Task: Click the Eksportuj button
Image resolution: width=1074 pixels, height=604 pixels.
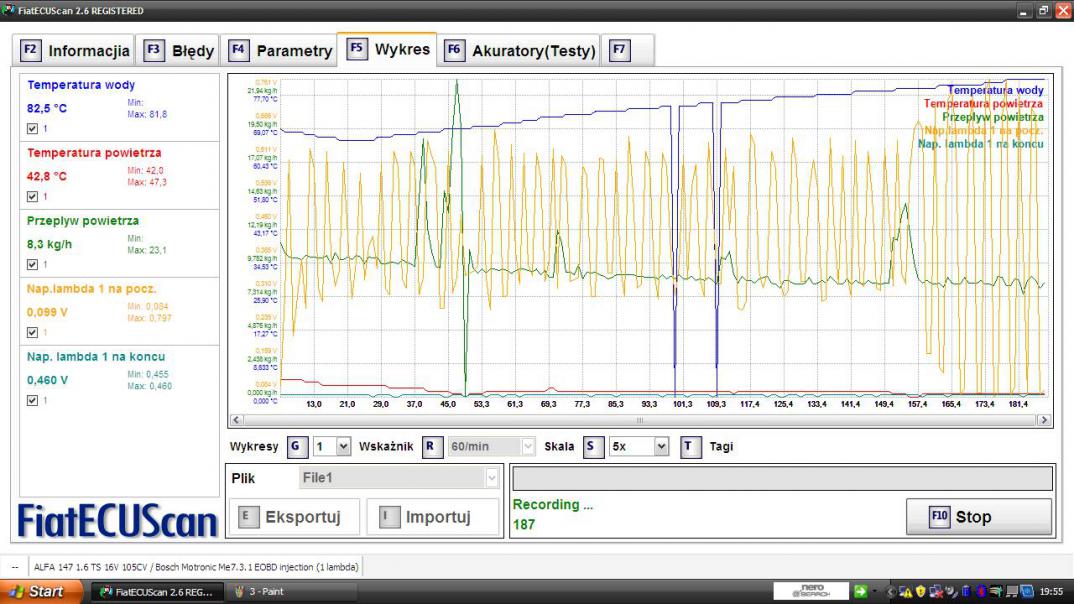Action: pyautogui.click(x=294, y=517)
